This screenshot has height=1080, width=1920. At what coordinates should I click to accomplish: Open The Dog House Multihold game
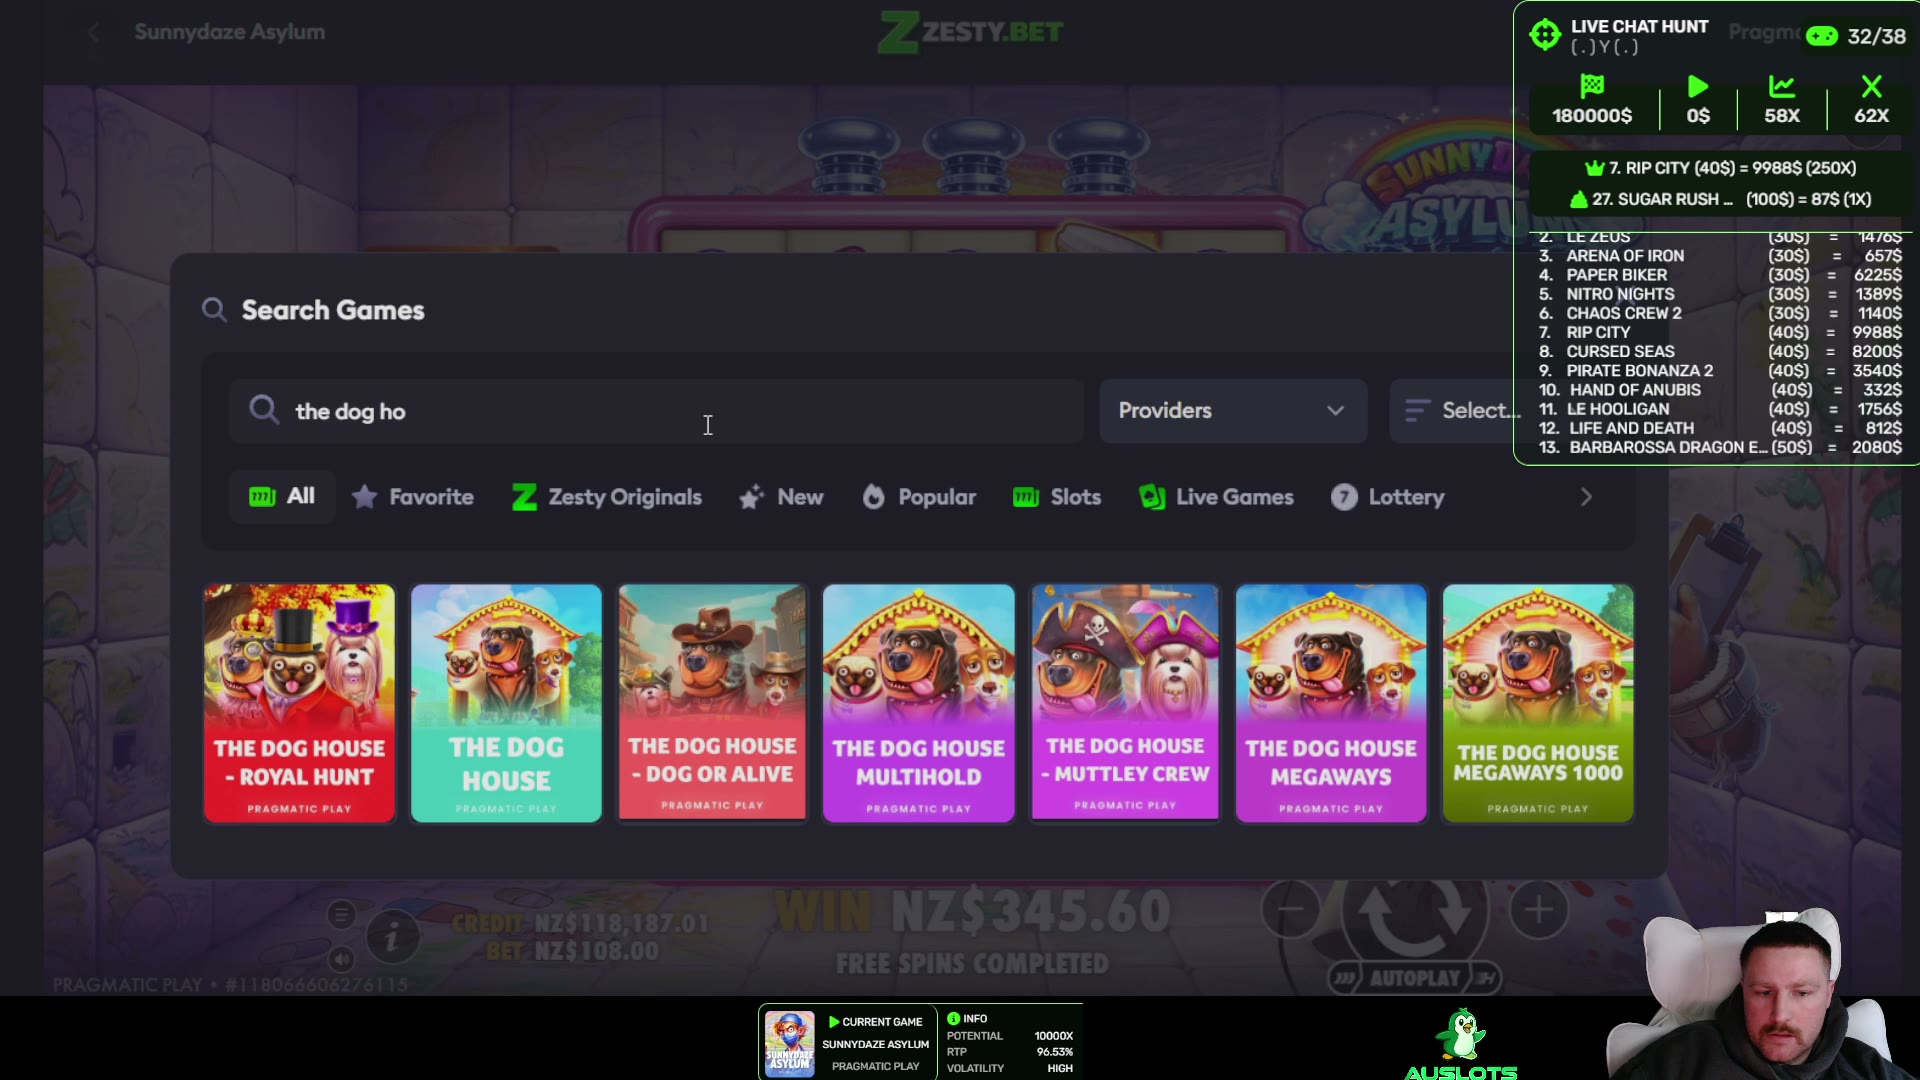pyautogui.click(x=918, y=703)
